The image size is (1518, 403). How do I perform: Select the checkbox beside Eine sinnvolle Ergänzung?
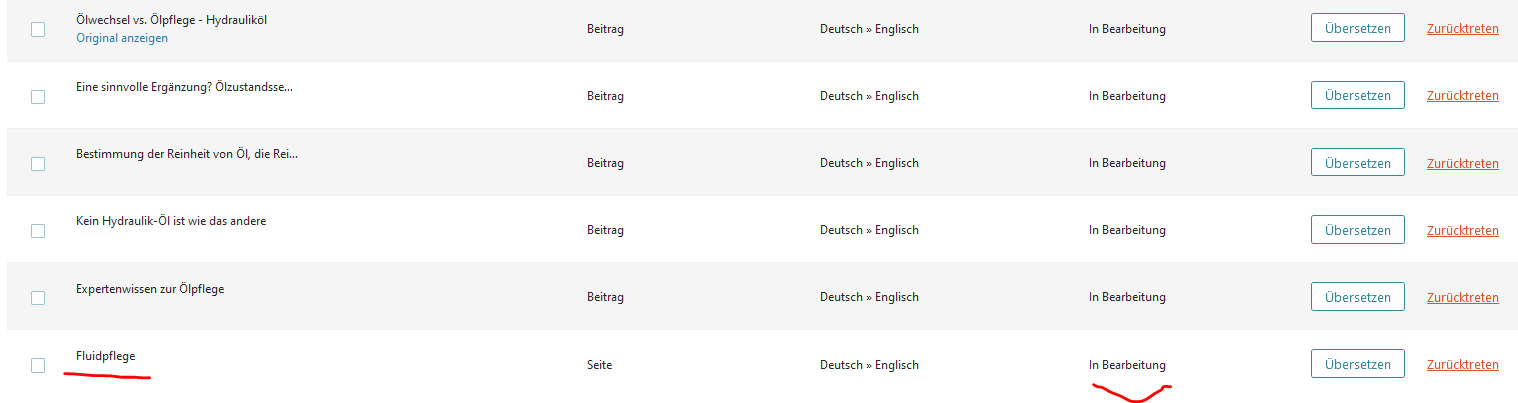[x=38, y=97]
